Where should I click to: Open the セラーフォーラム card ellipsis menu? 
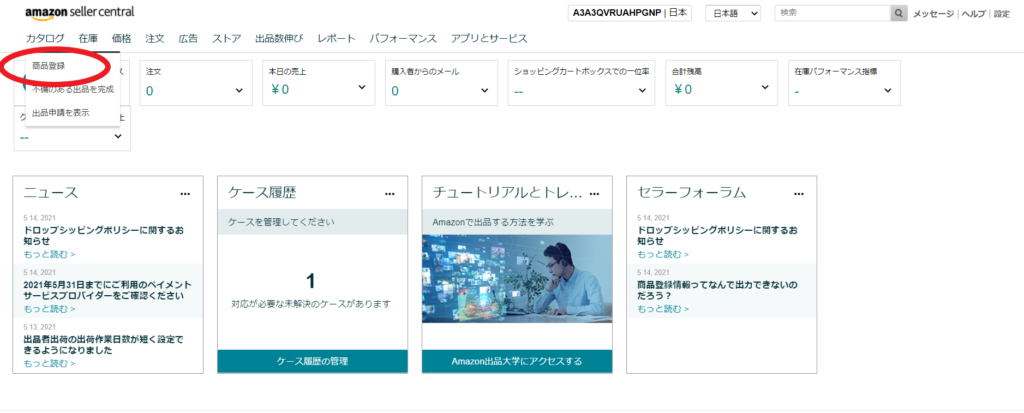pyautogui.click(x=799, y=193)
